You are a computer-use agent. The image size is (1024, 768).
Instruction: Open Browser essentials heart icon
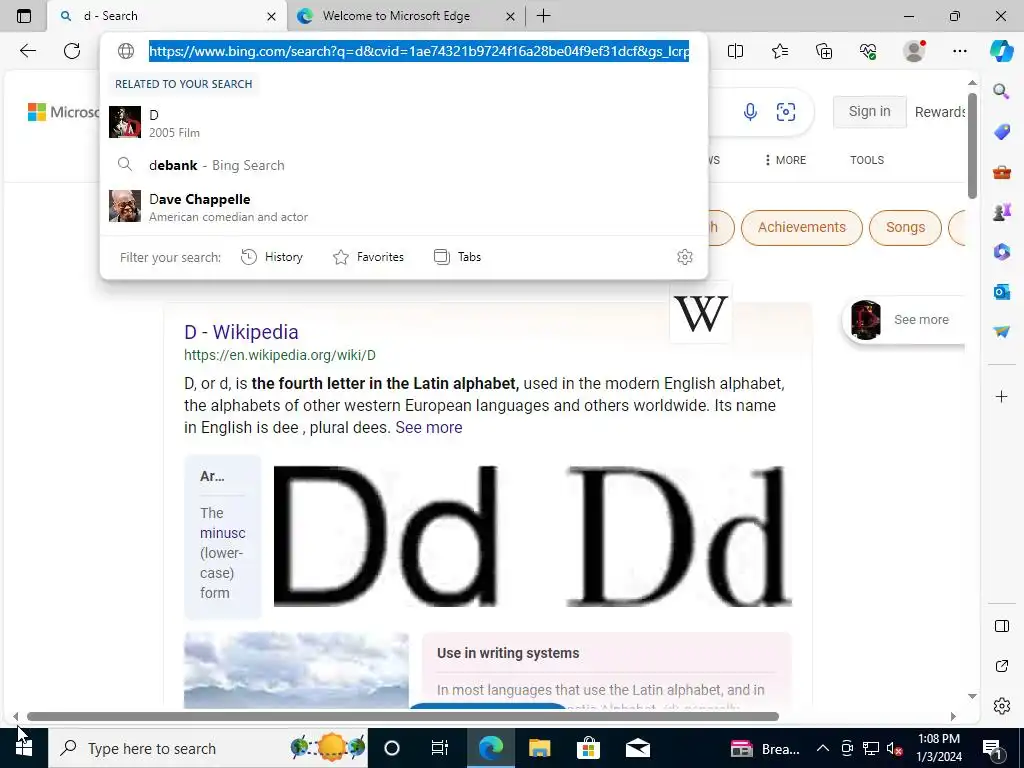point(868,51)
